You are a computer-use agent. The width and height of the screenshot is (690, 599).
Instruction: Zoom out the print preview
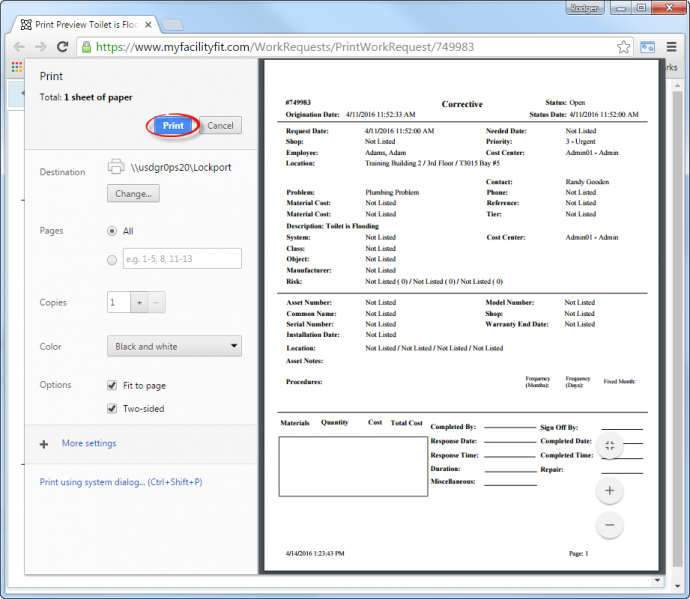[609, 525]
